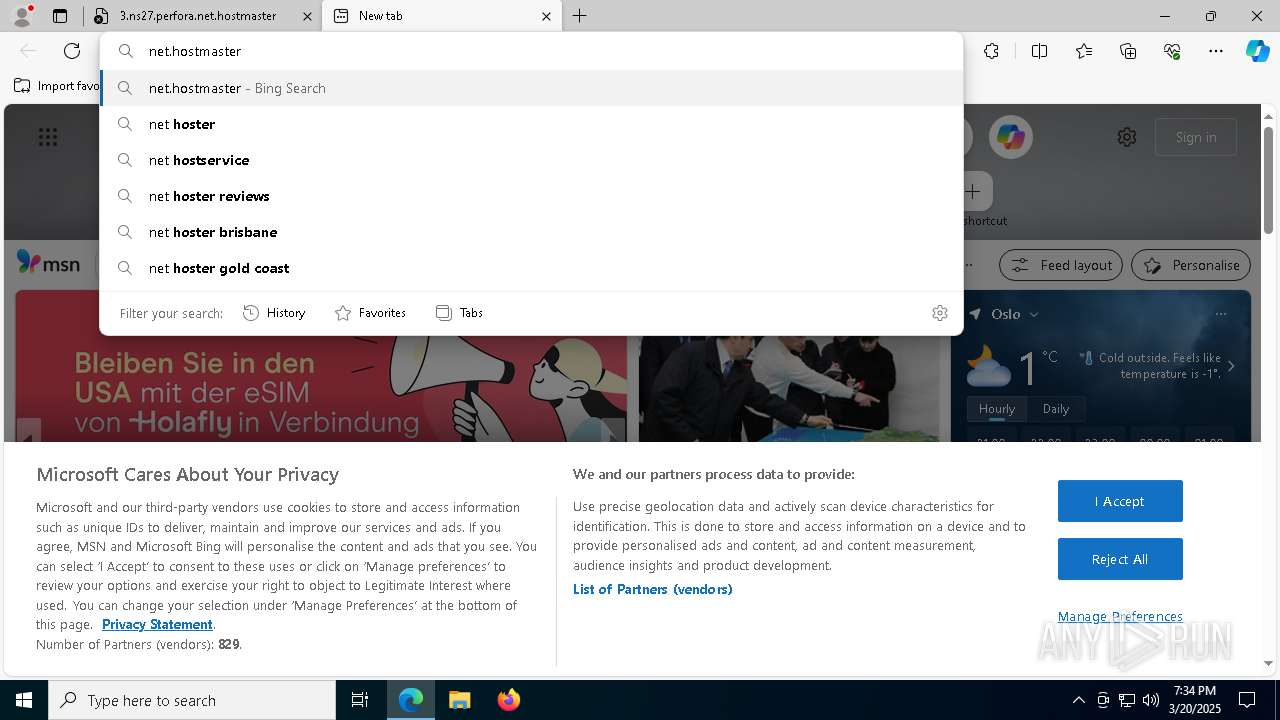Click the Reject All button

pos(1120,559)
